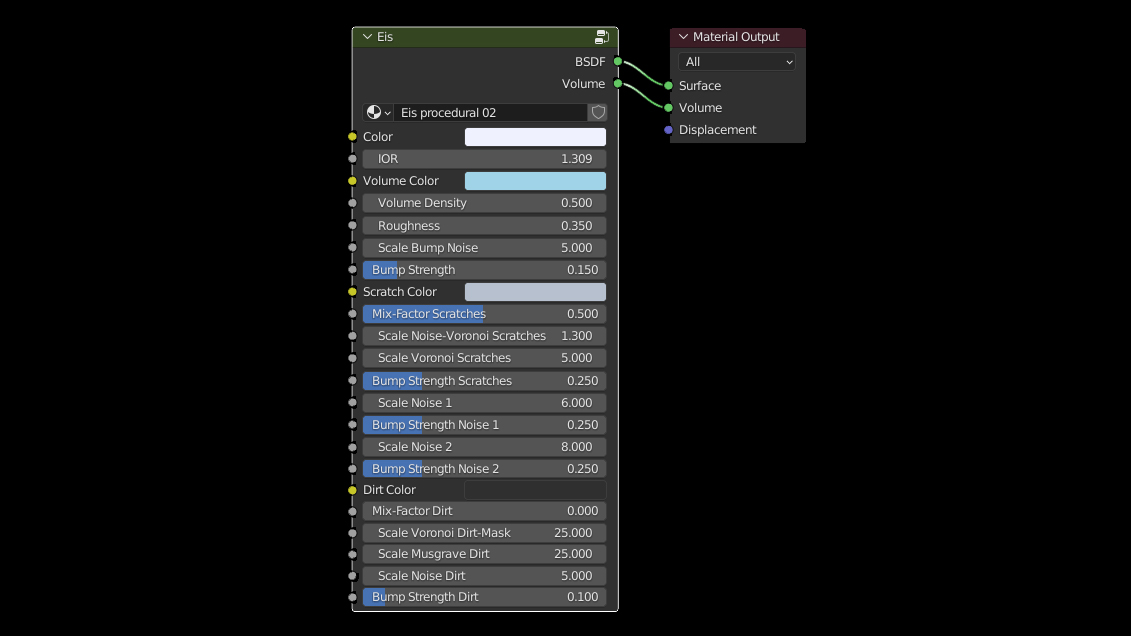Collapse the Material Output node
1131x636 pixels.
684,37
